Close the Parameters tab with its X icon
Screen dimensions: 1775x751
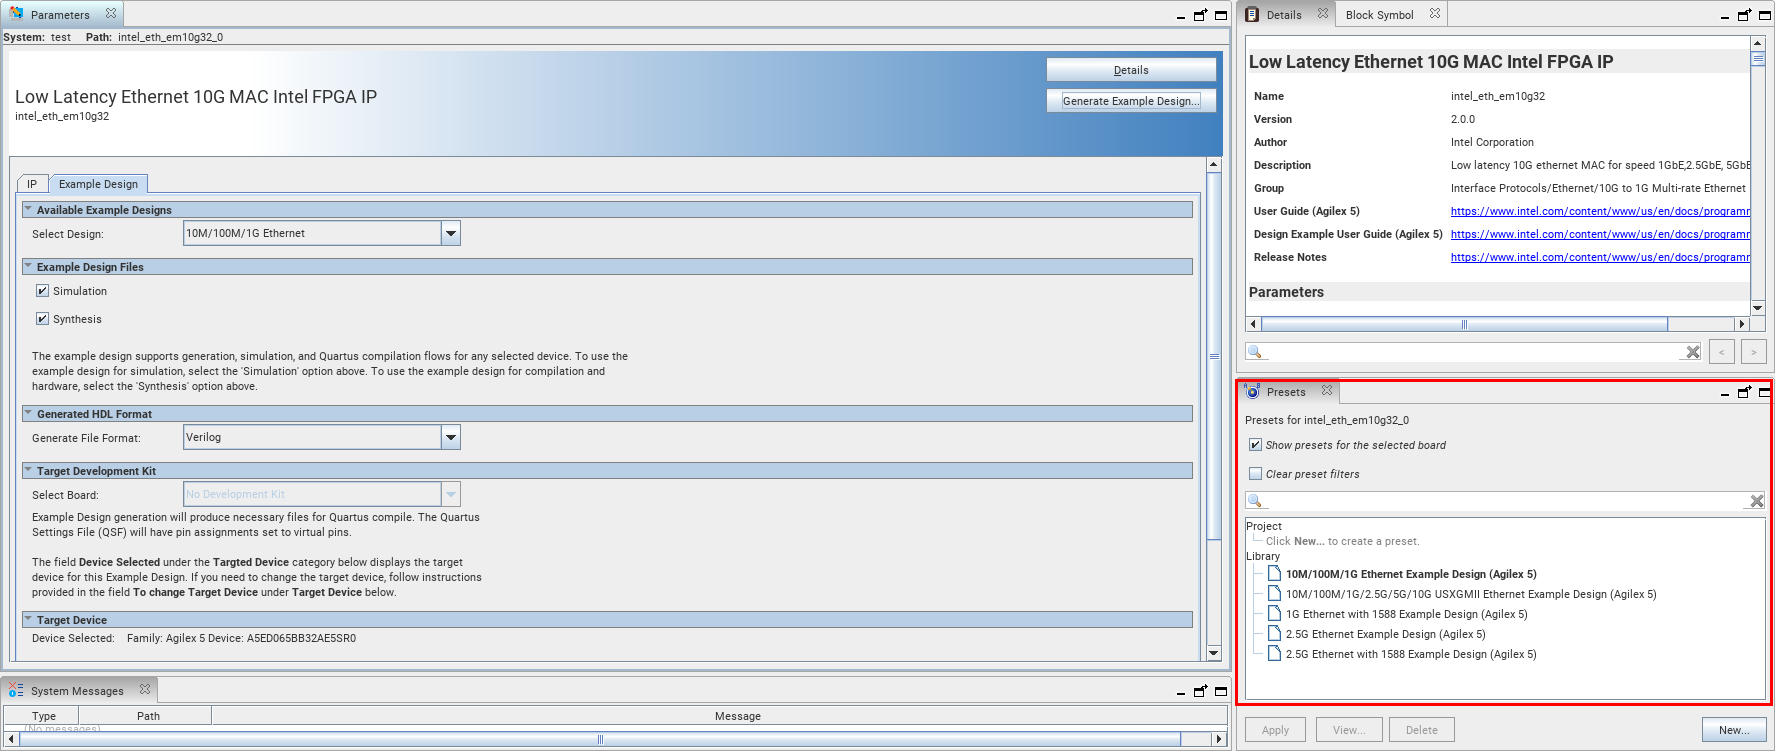click(x=111, y=14)
